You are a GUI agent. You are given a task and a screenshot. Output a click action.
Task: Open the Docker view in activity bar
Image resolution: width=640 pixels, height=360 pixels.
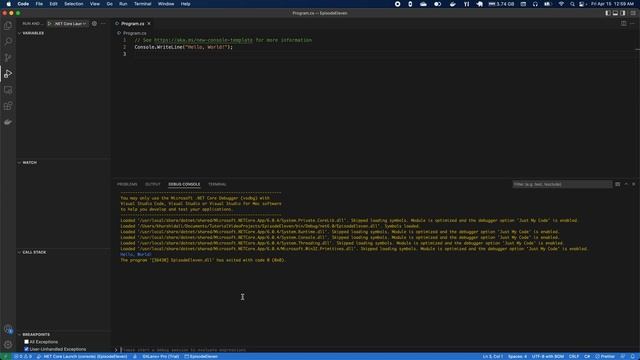pos(8,122)
